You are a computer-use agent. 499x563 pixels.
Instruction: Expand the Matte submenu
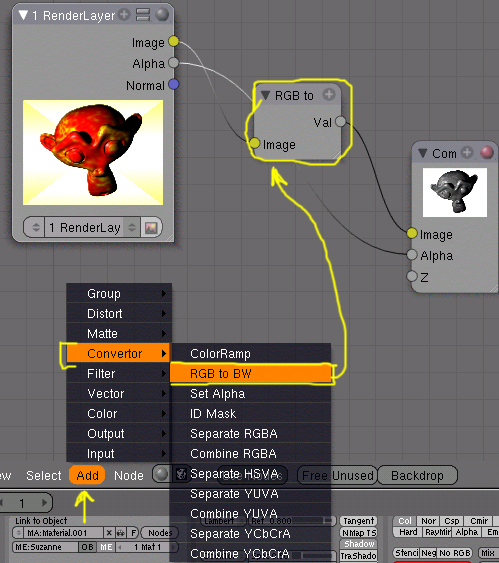point(119,334)
